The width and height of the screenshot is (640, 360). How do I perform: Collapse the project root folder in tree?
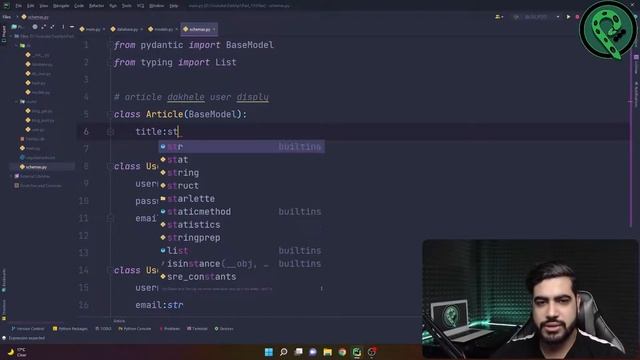(x=11, y=36)
